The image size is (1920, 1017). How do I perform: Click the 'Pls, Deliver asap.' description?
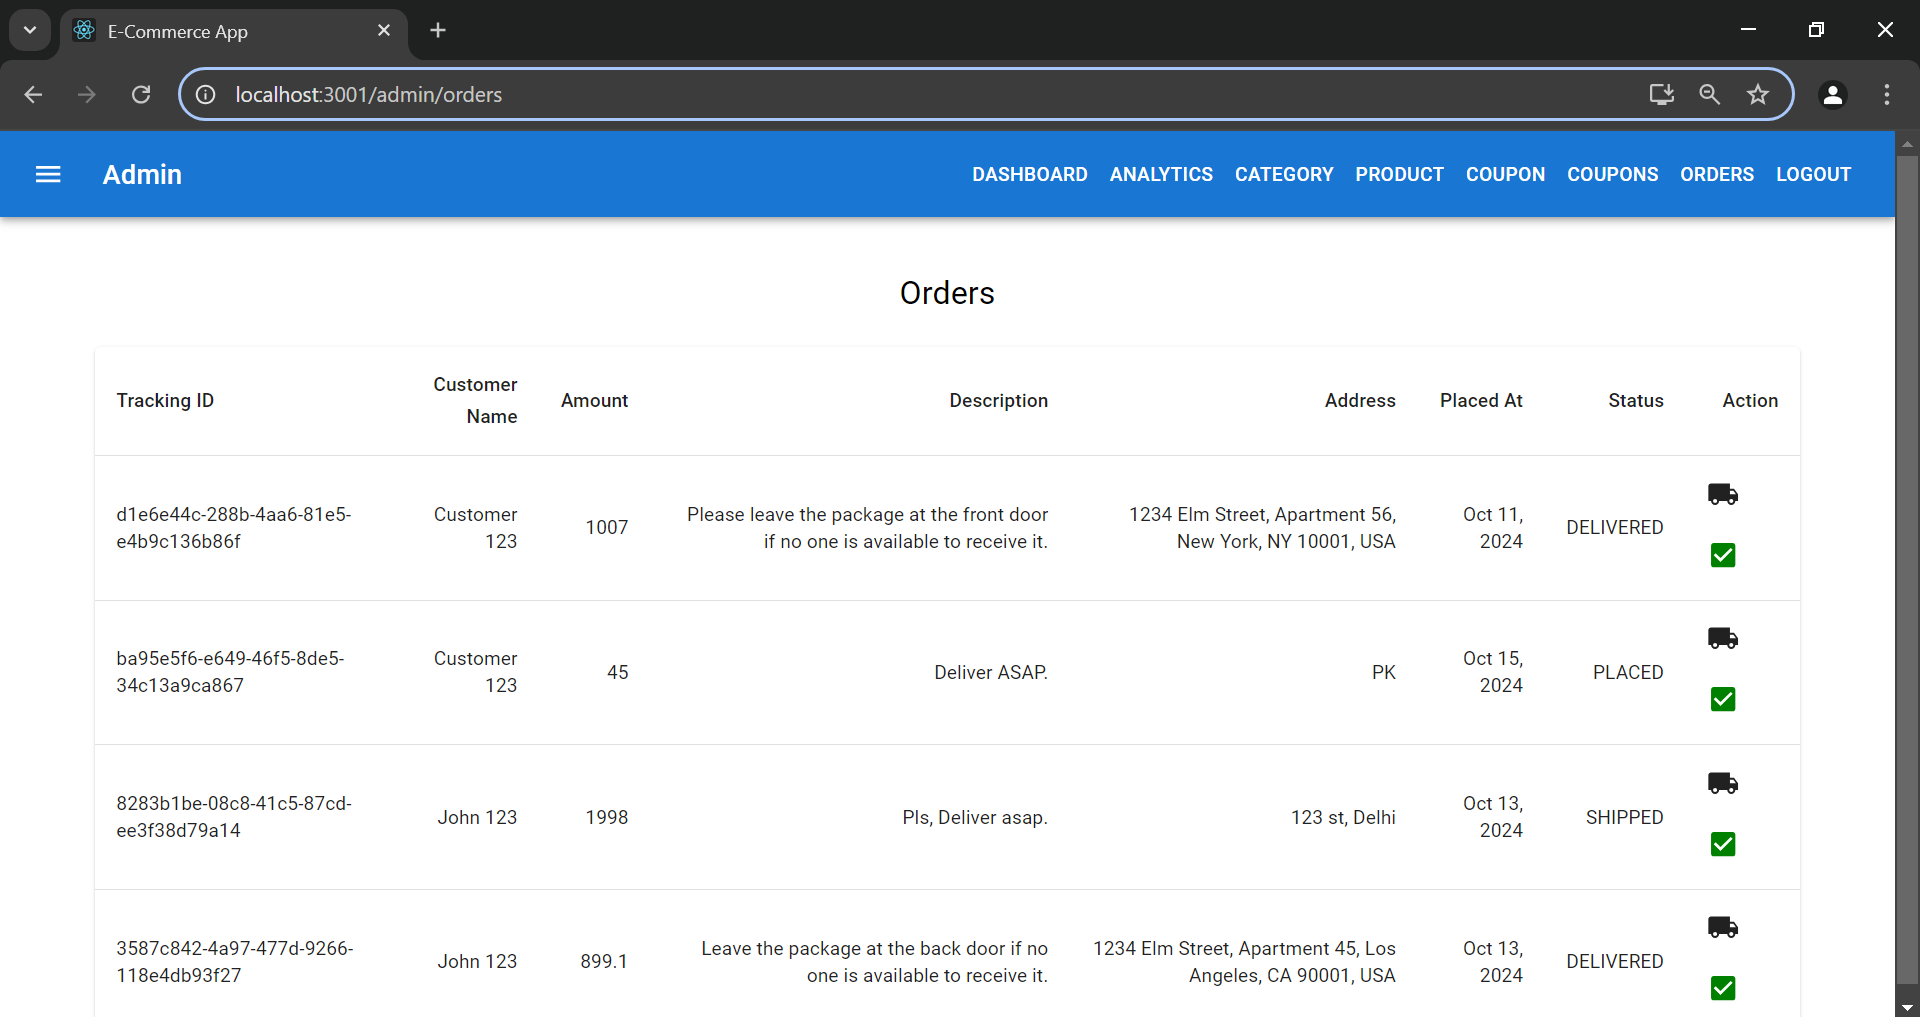pos(975,817)
